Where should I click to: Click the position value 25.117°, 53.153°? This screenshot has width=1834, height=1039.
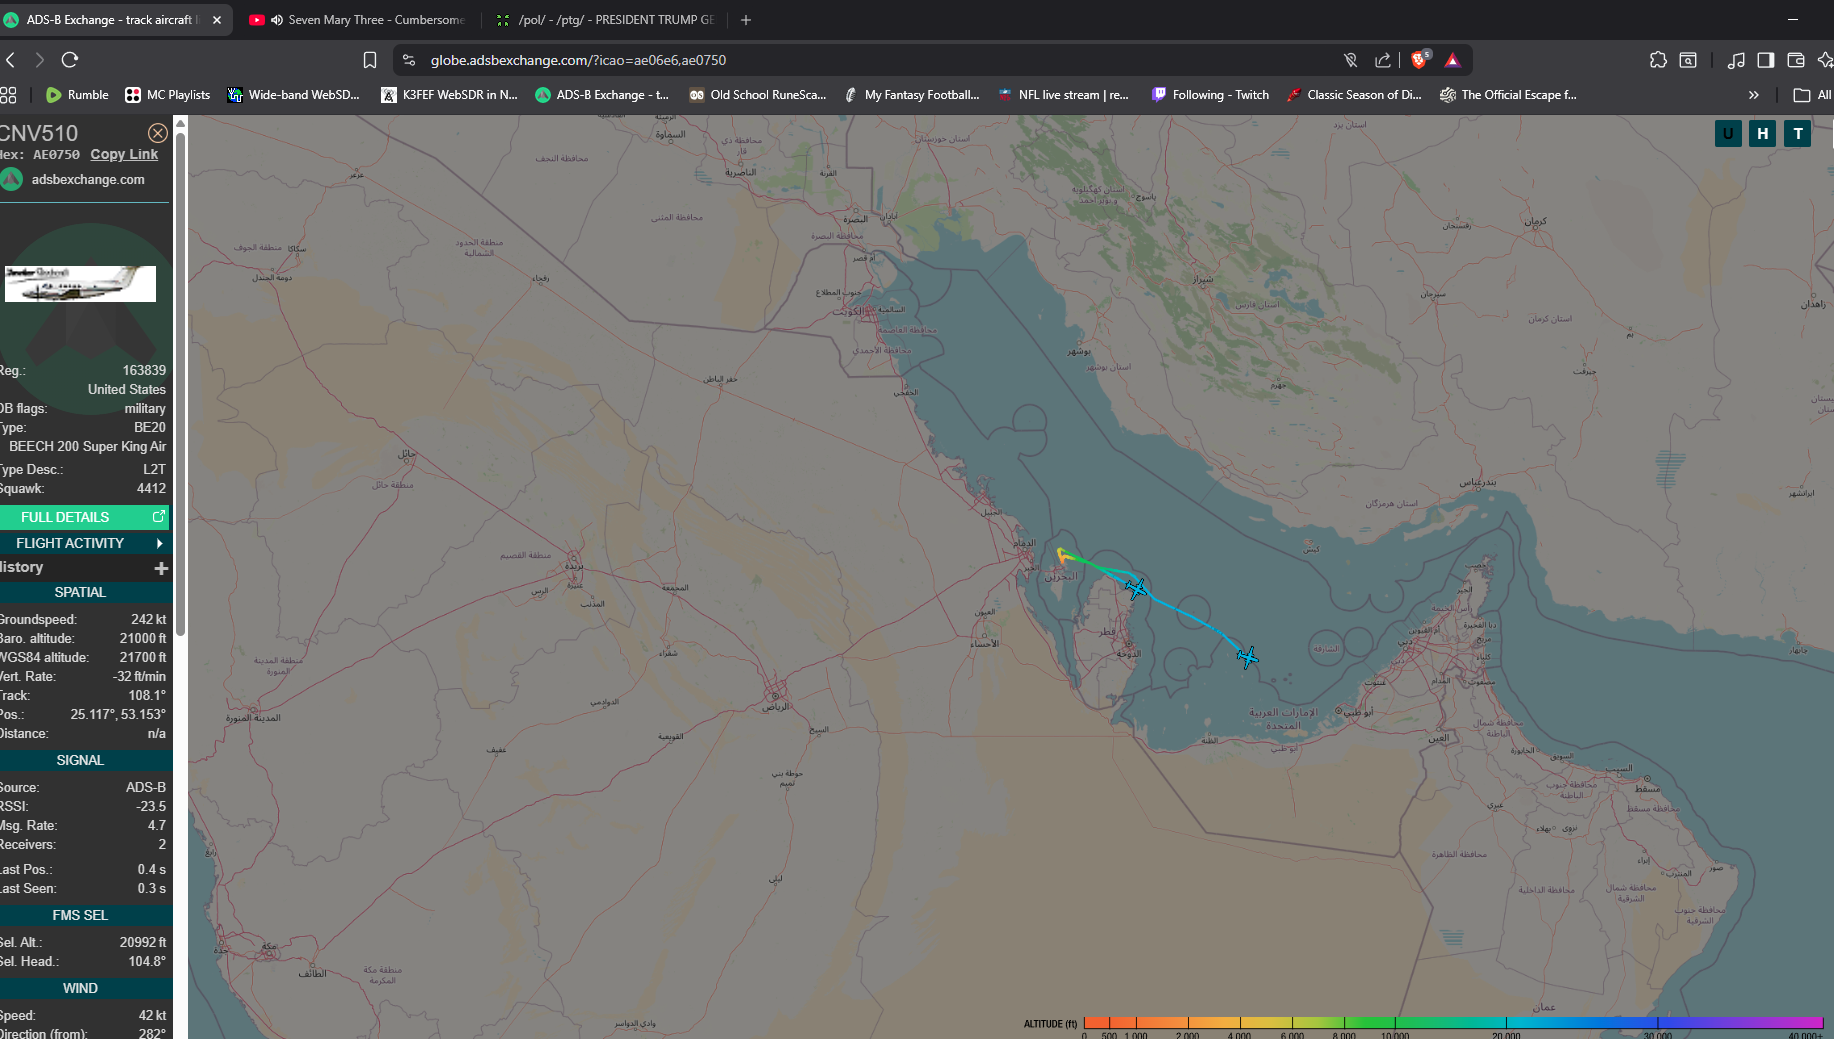118,714
